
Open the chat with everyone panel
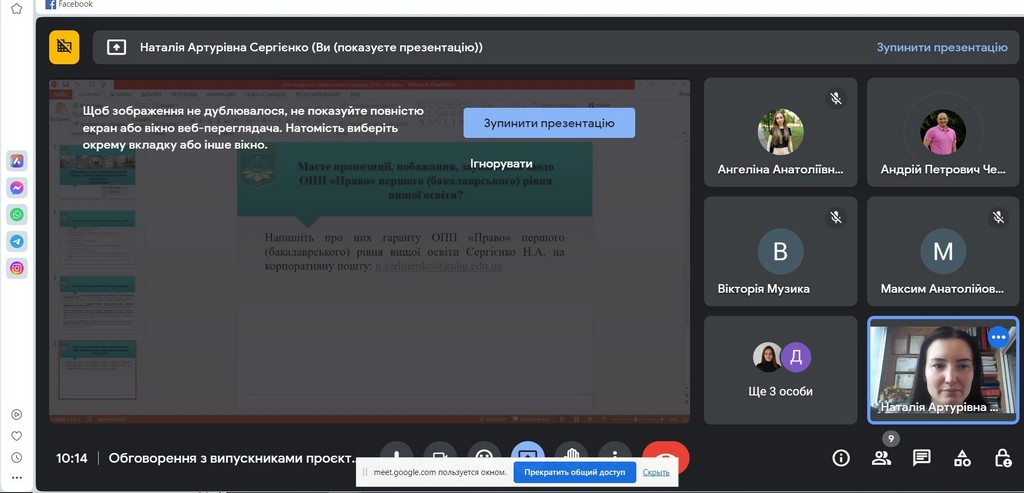click(921, 458)
